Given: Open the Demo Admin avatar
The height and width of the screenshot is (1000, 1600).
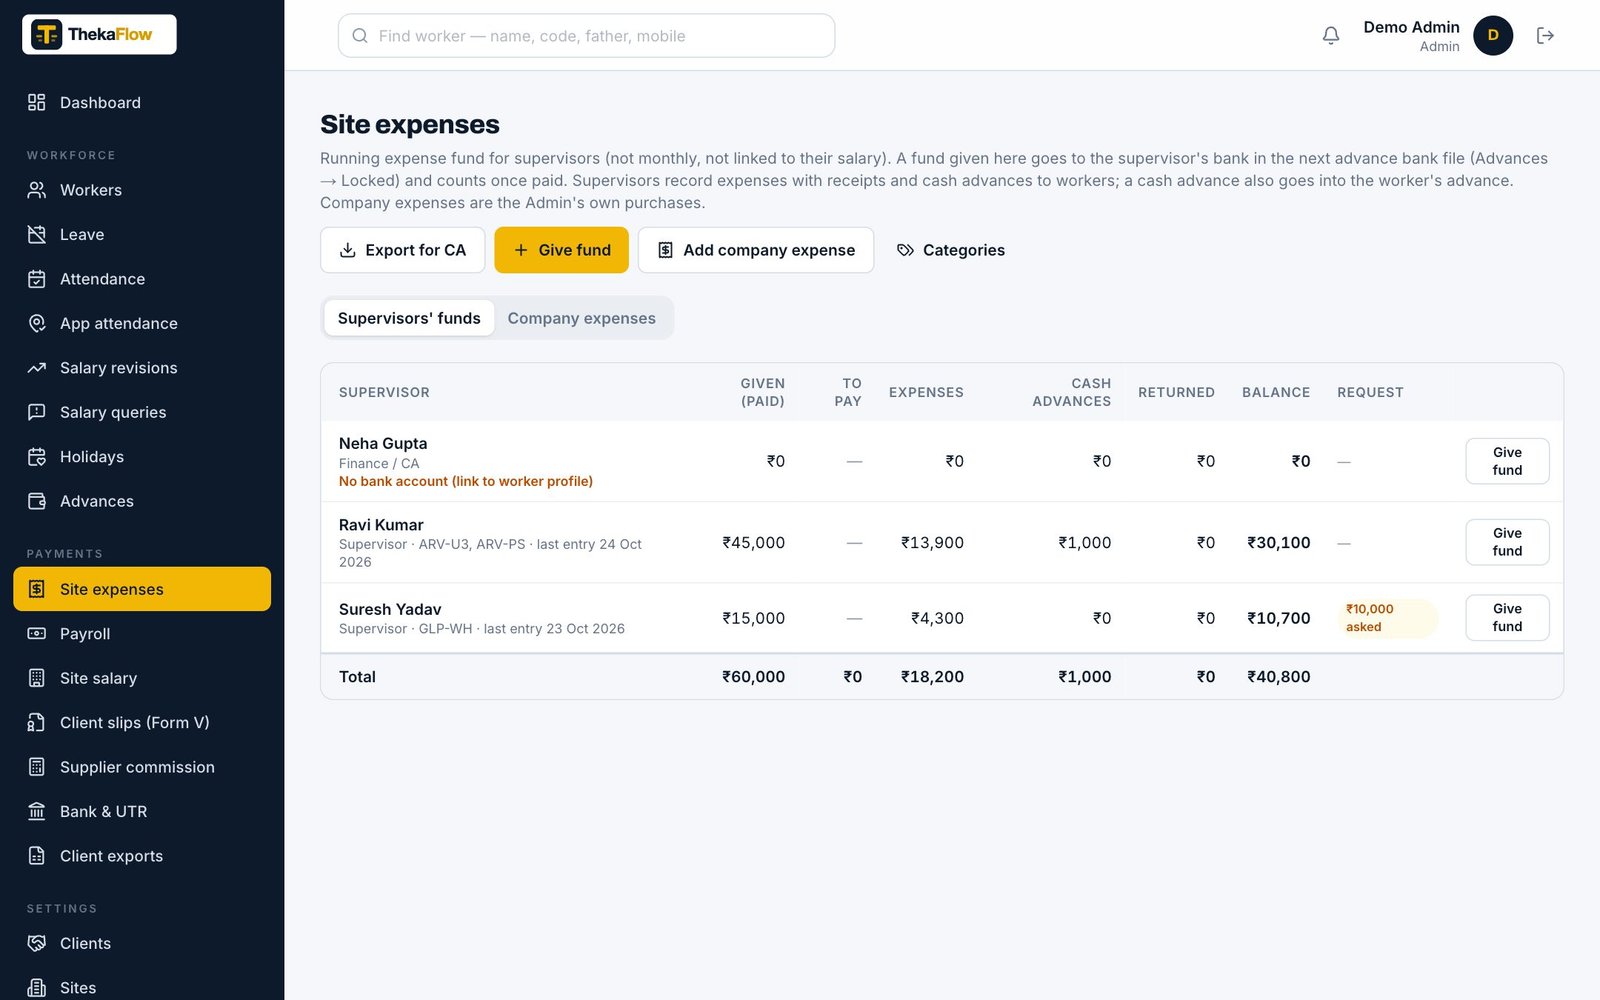Looking at the screenshot, I should point(1493,36).
